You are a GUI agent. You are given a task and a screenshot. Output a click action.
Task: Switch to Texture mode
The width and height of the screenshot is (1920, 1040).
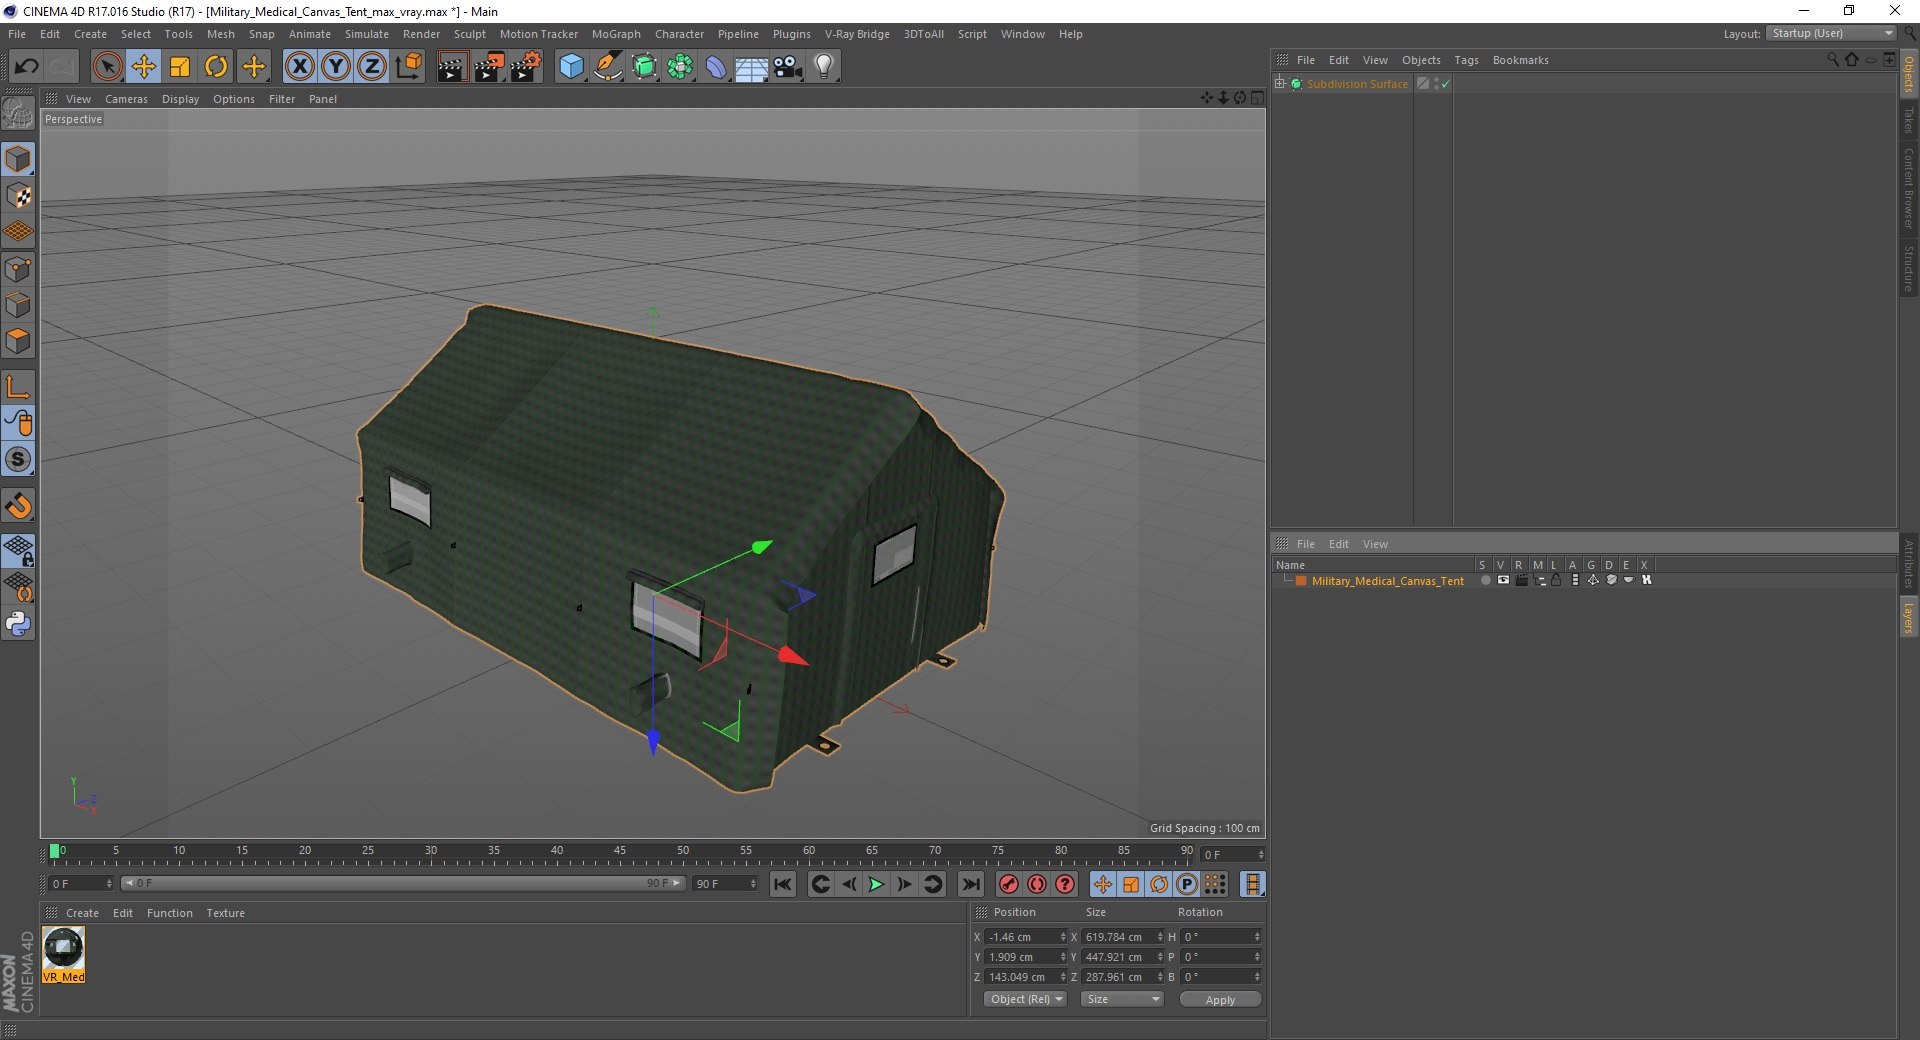pos(18,196)
